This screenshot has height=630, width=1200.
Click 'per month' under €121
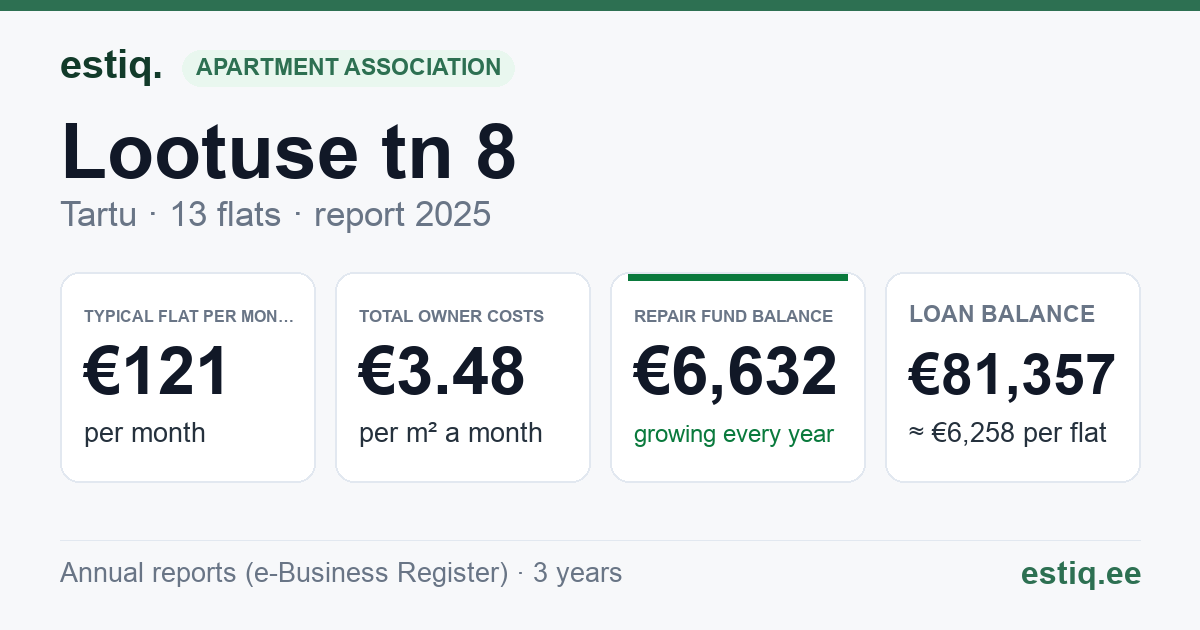click(145, 433)
